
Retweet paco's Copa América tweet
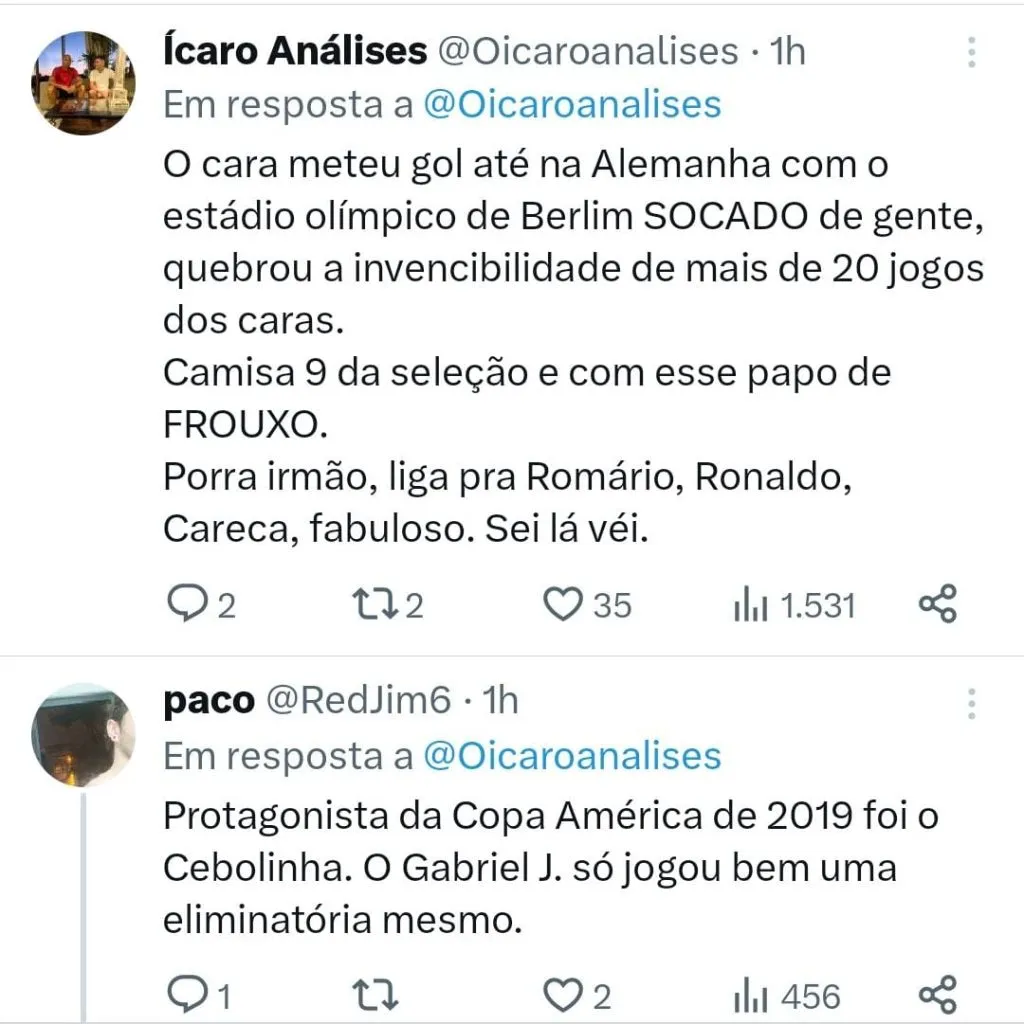click(x=376, y=995)
